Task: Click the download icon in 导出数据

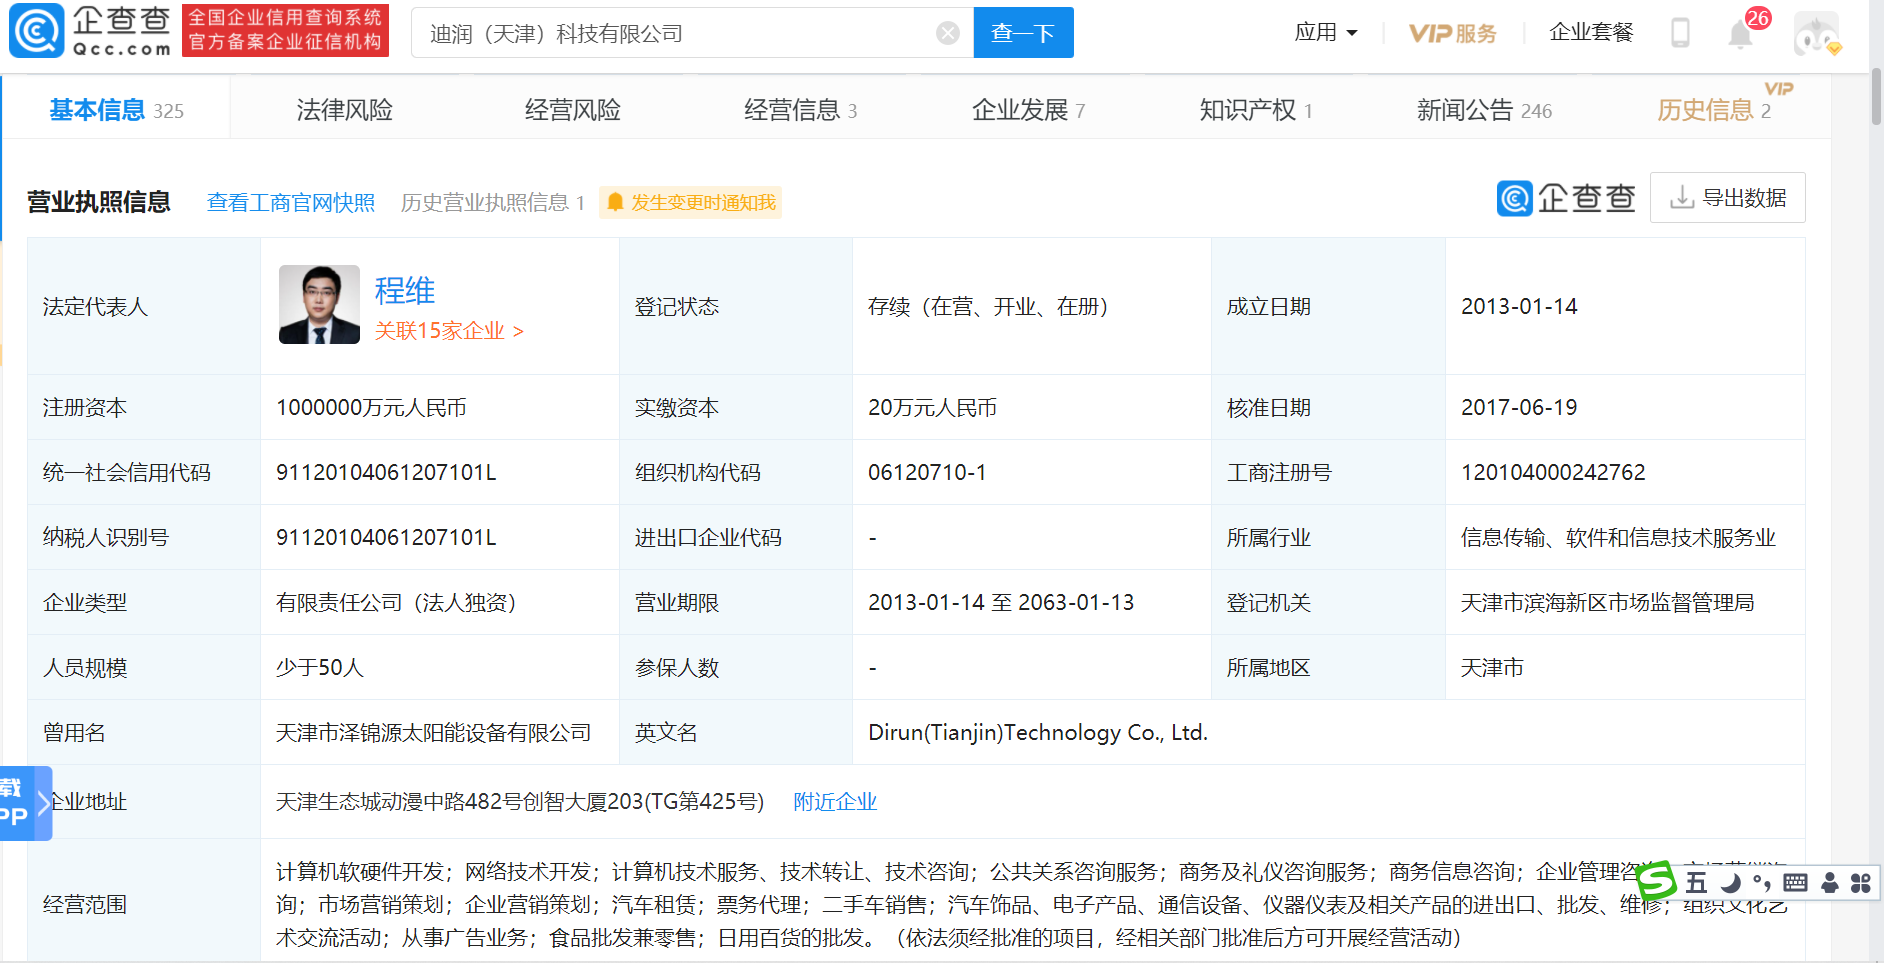Action: coord(1682,197)
